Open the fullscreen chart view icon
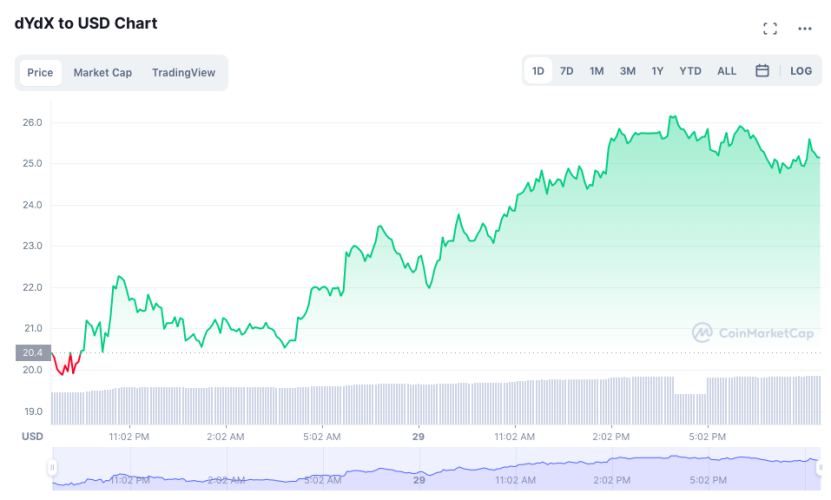This screenshot has width=831, height=500. pos(770,29)
